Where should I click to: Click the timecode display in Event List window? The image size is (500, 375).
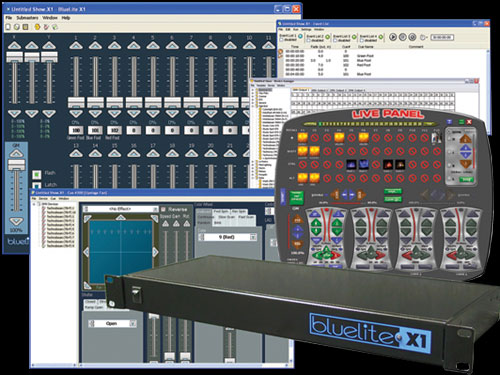pyautogui.click(x=442, y=37)
